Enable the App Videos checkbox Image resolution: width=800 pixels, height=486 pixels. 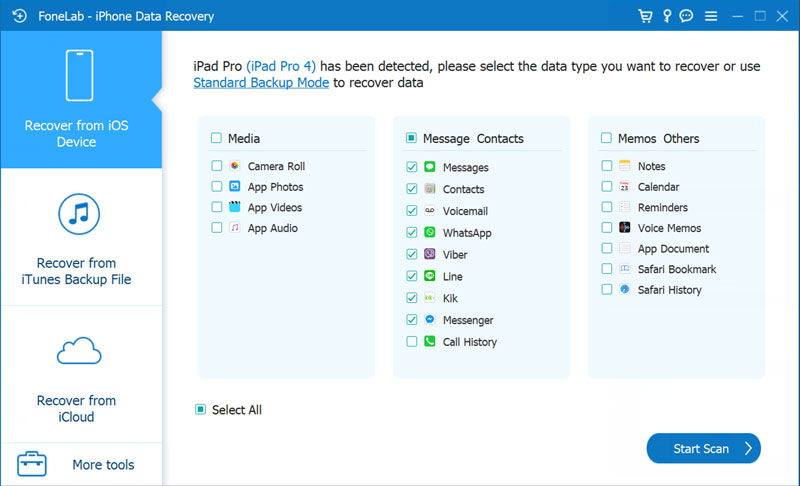[x=217, y=207]
